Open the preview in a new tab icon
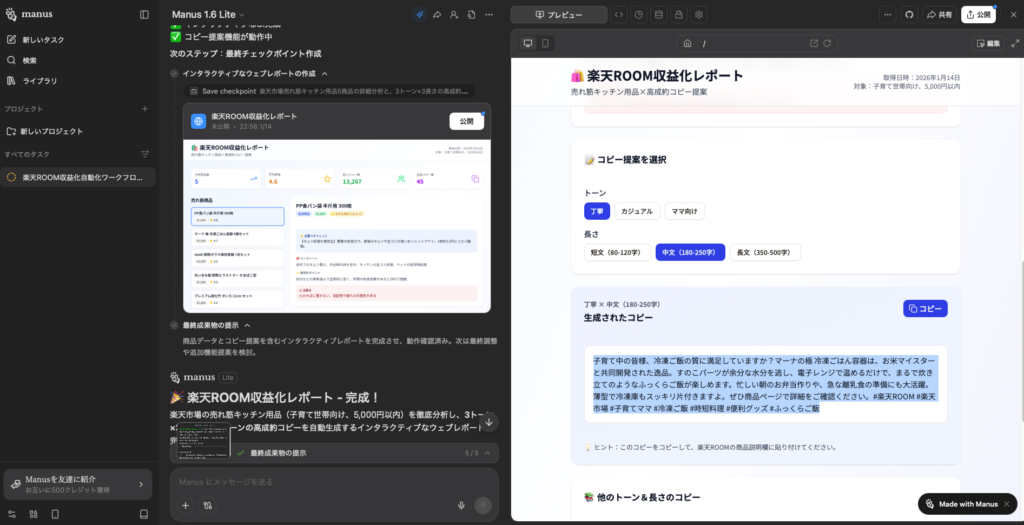Image resolution: width=1024 pixels, height=525 pixels. [814, 43]
